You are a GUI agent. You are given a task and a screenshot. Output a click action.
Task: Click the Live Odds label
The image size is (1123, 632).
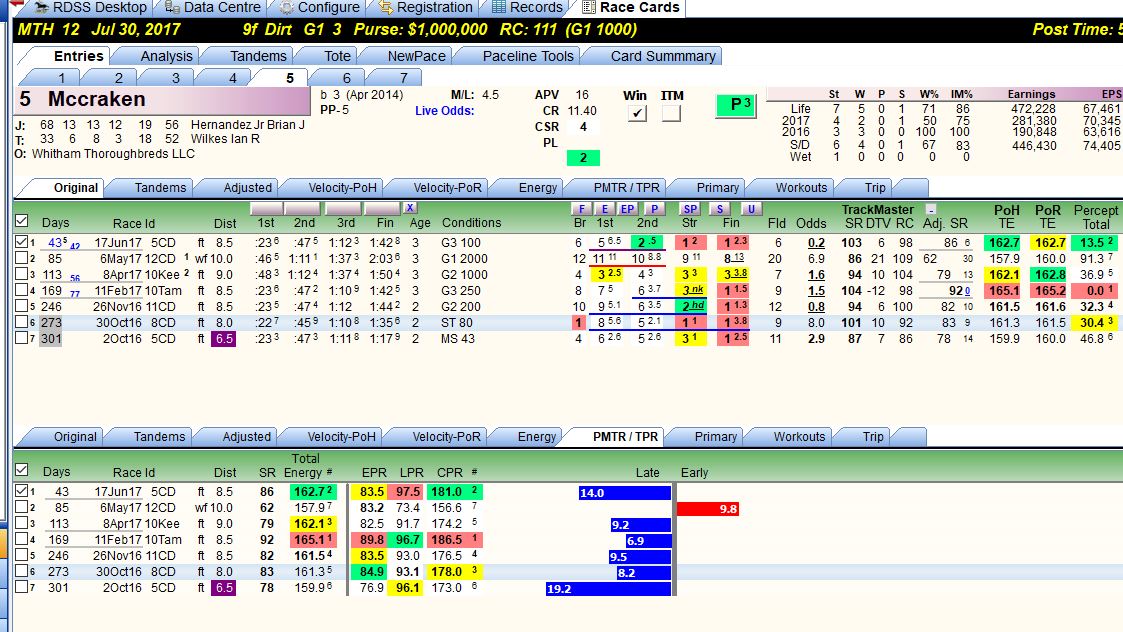click(444, 110)
